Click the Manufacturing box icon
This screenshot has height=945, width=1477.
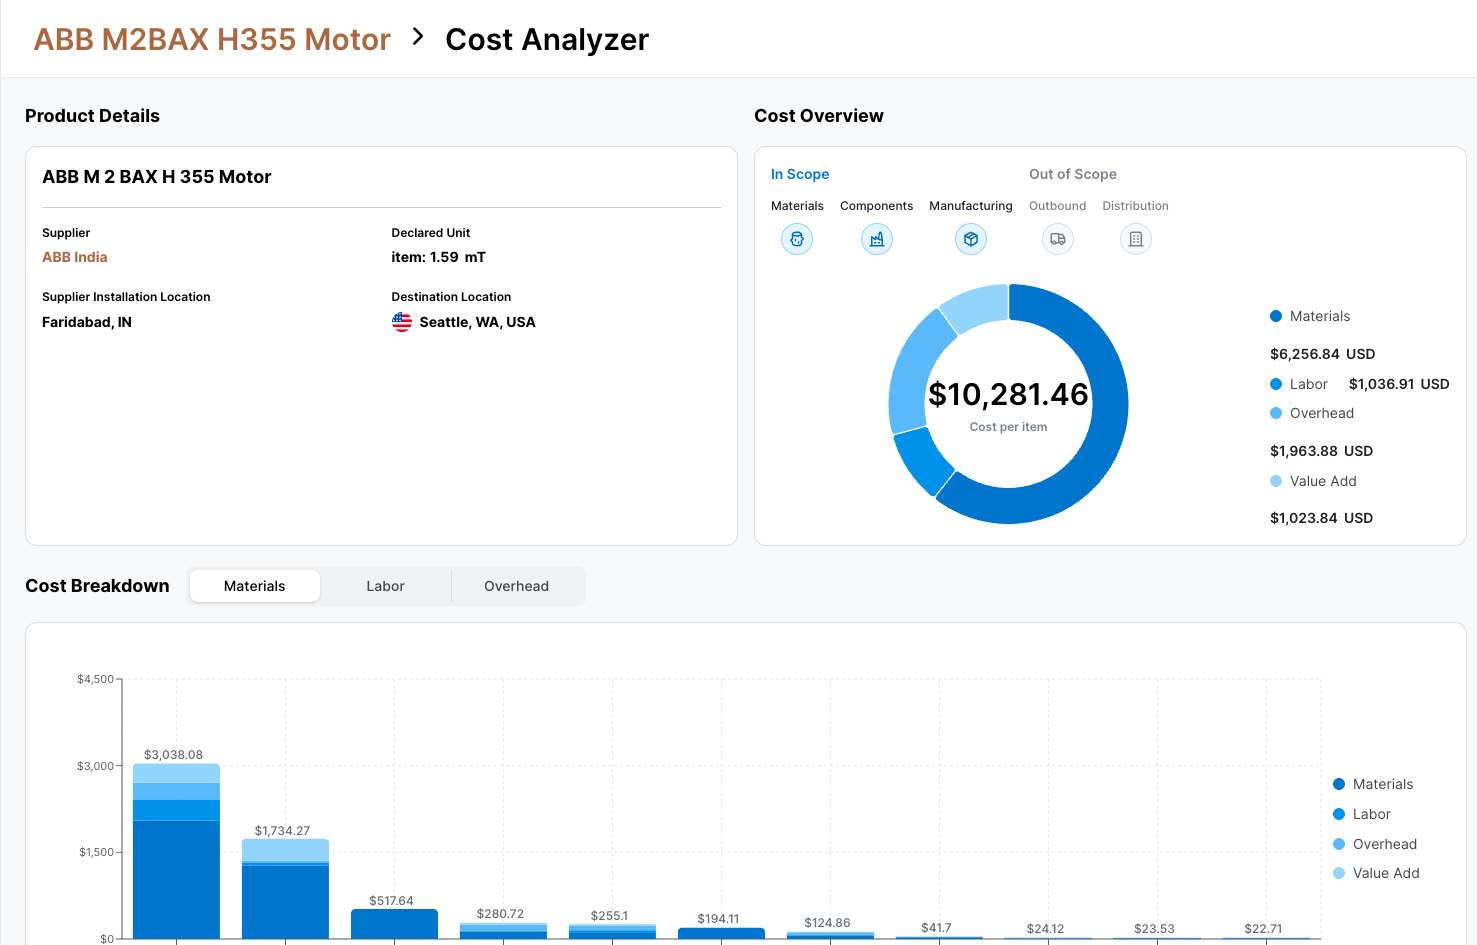(971, 239)
